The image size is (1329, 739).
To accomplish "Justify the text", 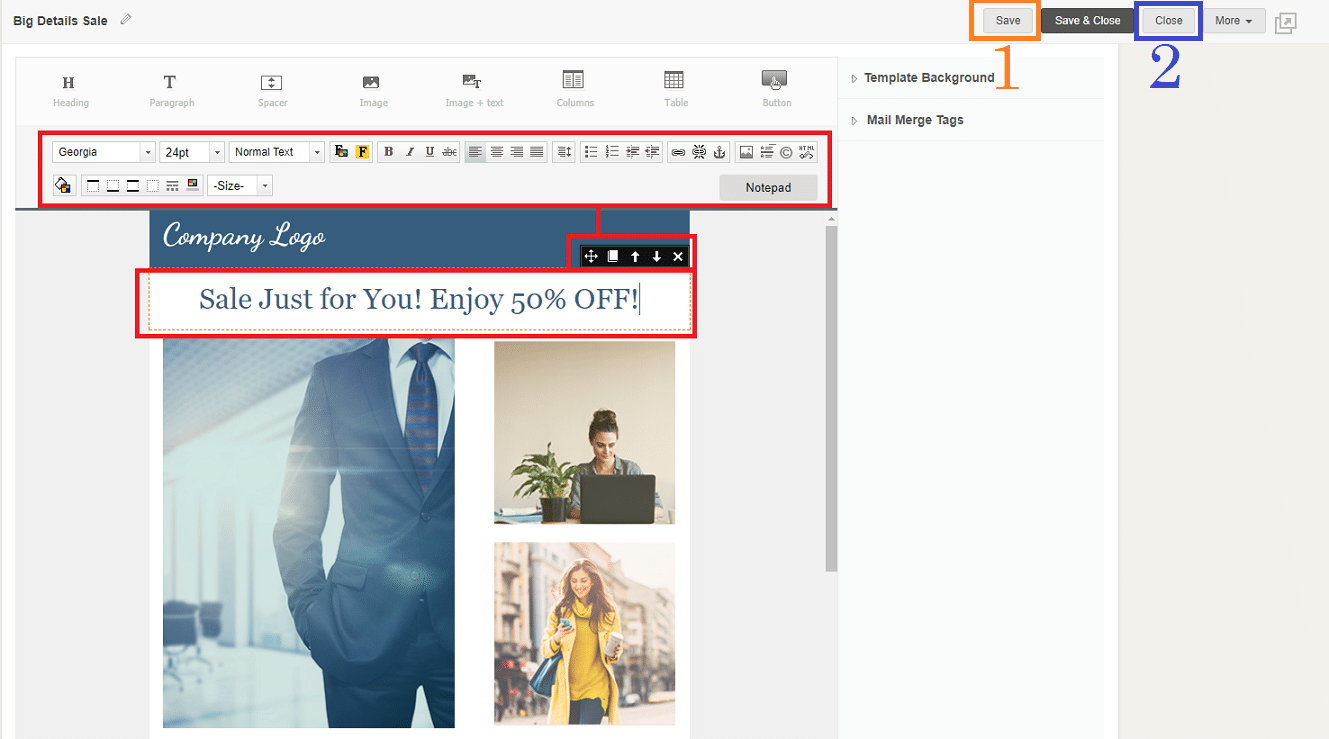I will 537,152.
